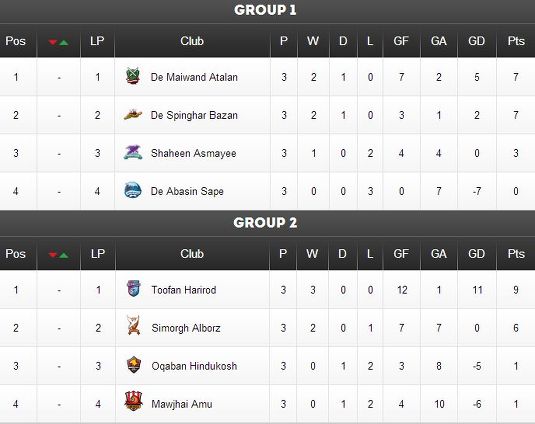Viewport: 535px width, 424px height.
Task: Click the Group 1 movement arrows header
Action: 59,42
